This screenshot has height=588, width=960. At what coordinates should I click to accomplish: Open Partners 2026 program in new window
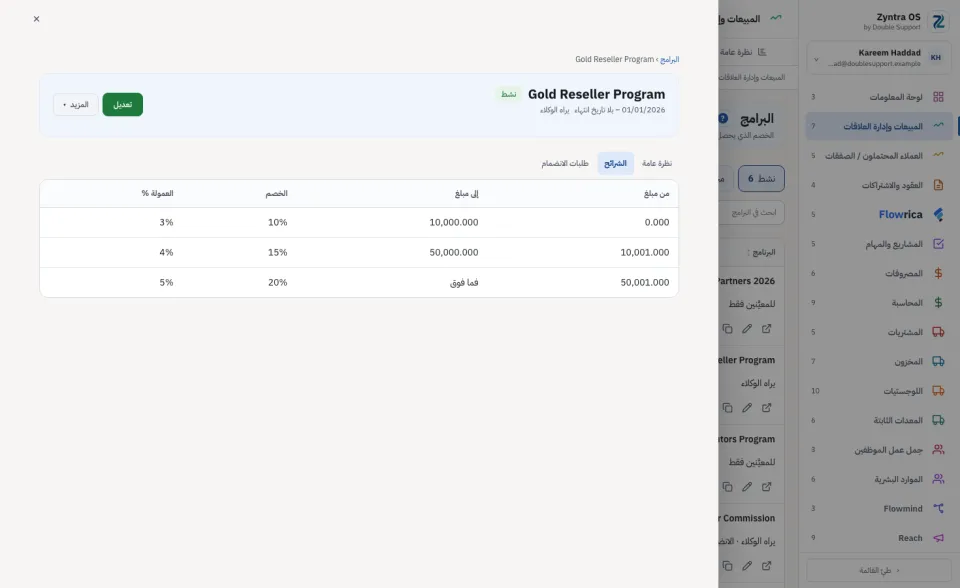pyautogui.click(x=767, y=329)
